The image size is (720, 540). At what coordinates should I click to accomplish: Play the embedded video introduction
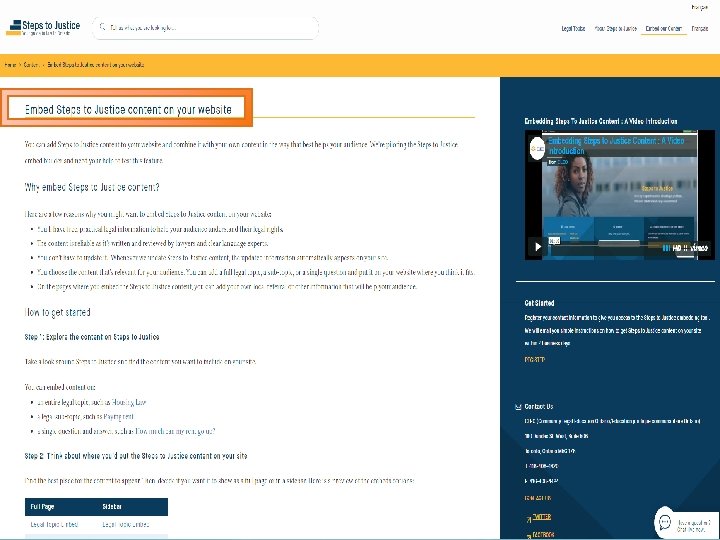(x=537, y=247)
